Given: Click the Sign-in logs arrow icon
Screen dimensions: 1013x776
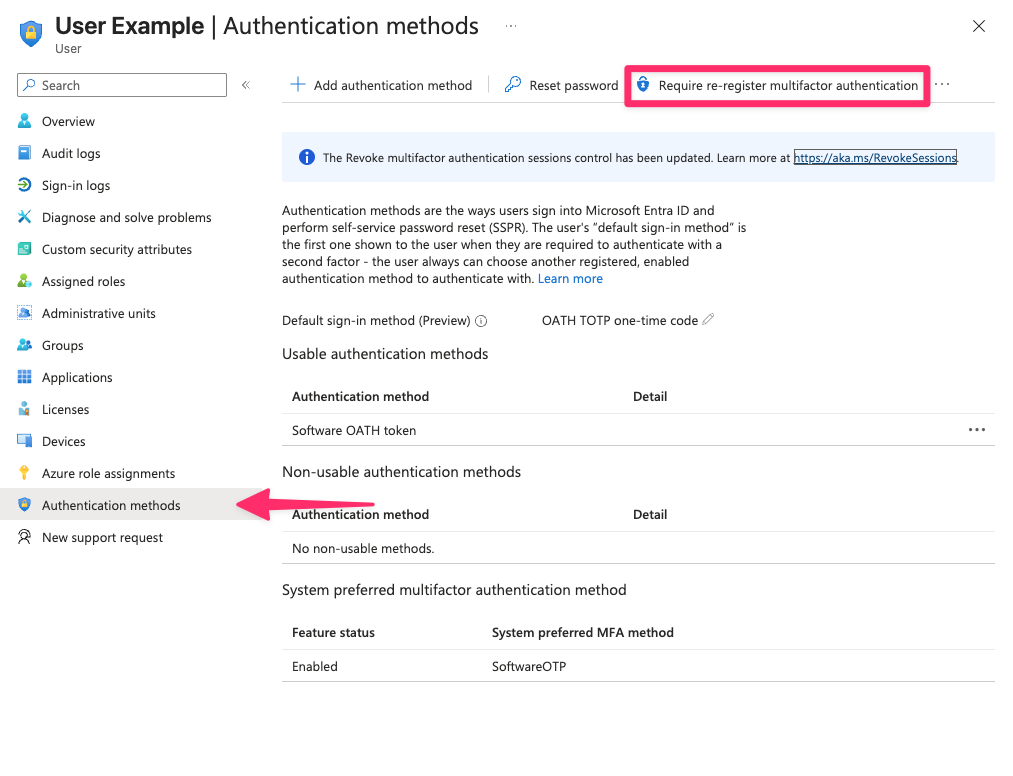Looking at the screenshot, I should 25,185.
